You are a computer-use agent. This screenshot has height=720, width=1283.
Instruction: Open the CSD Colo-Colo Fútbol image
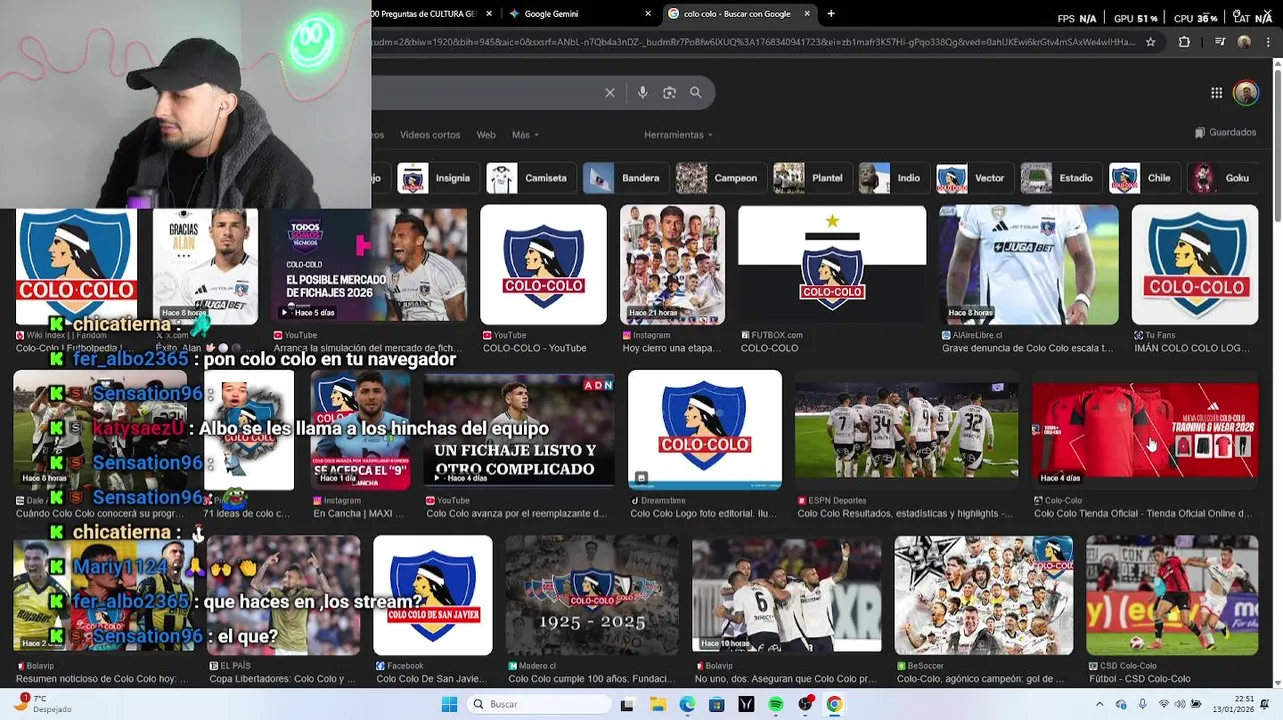tap(1172, 595)
